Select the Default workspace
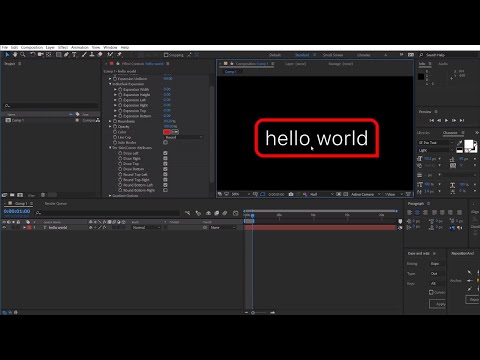Screen dimensions: 480x360 (x=275, y=55)
